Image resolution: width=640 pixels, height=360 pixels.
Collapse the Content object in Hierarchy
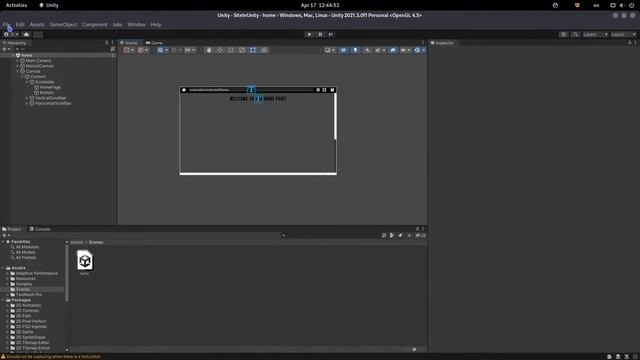point(22,77)
